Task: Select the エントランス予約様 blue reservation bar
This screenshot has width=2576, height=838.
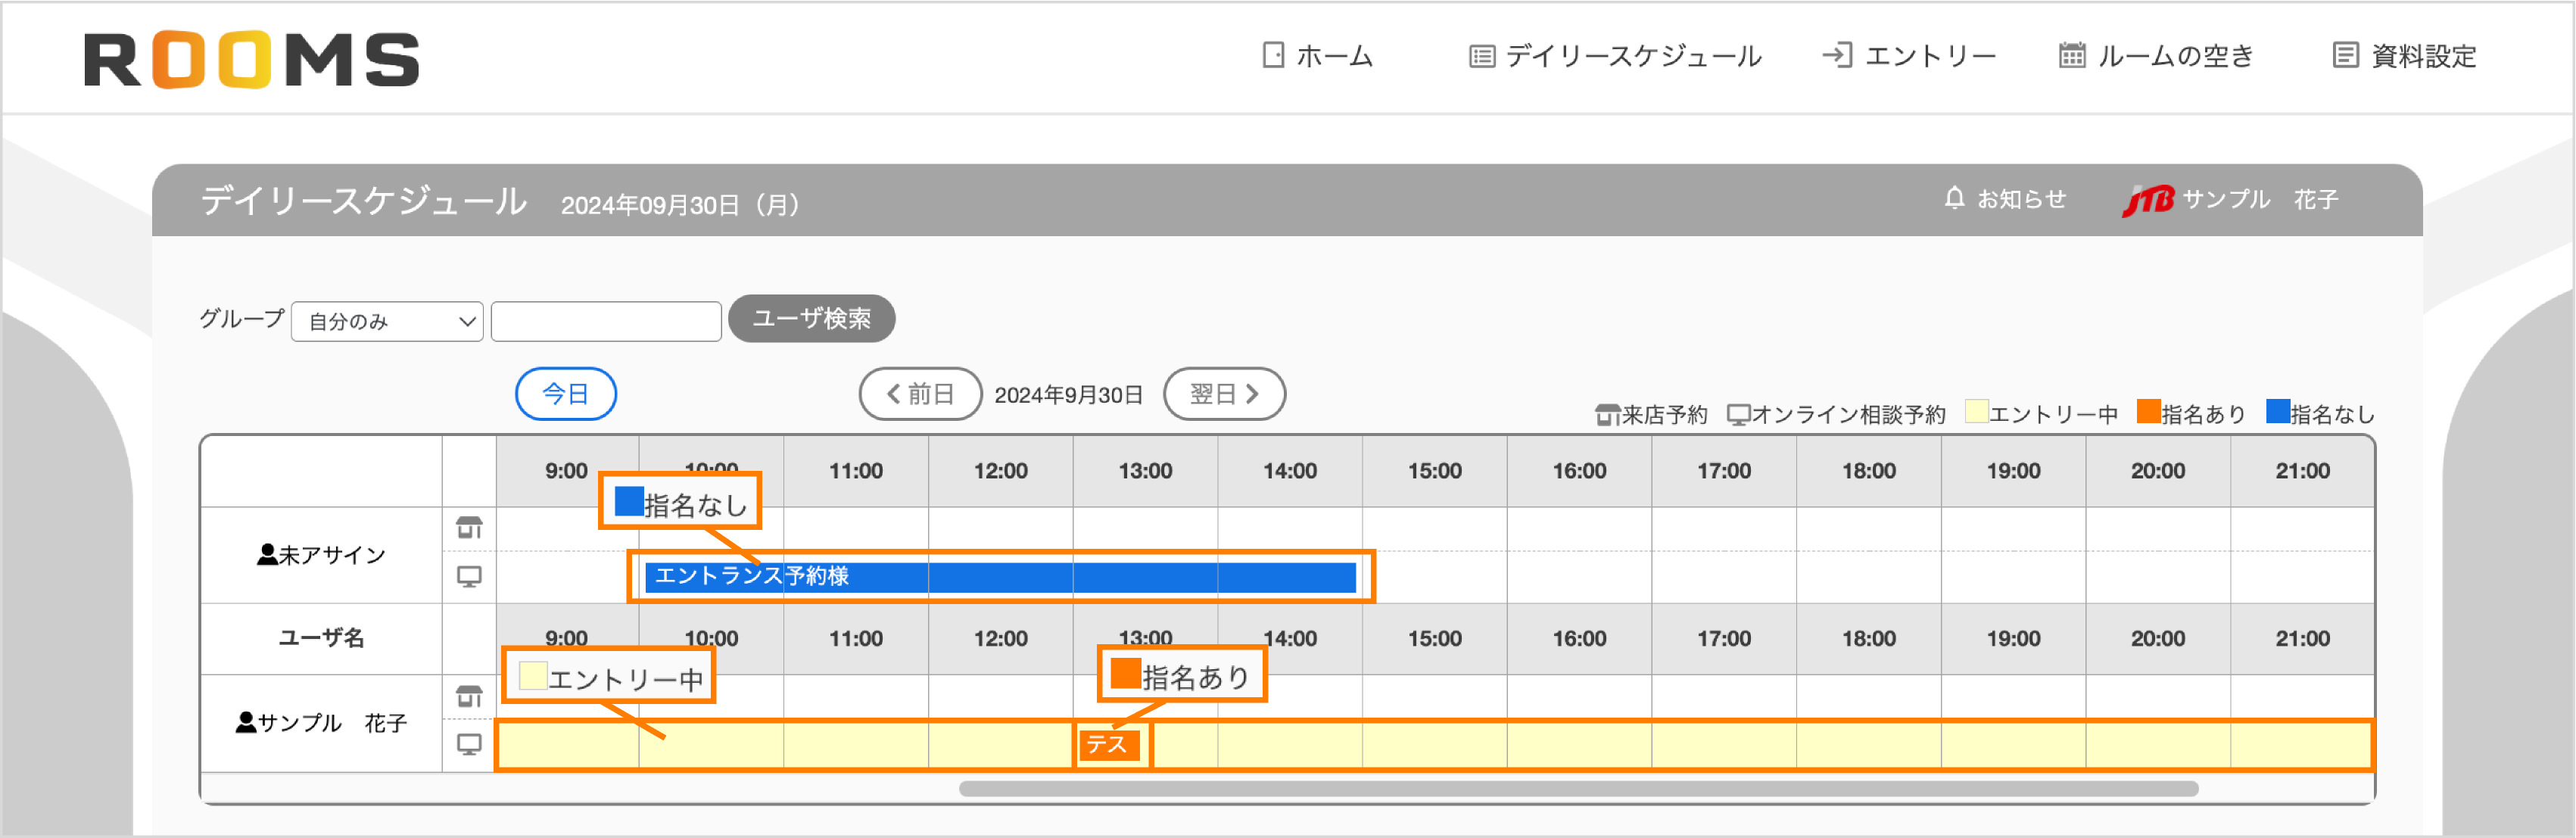Action: pos(1000,577)
